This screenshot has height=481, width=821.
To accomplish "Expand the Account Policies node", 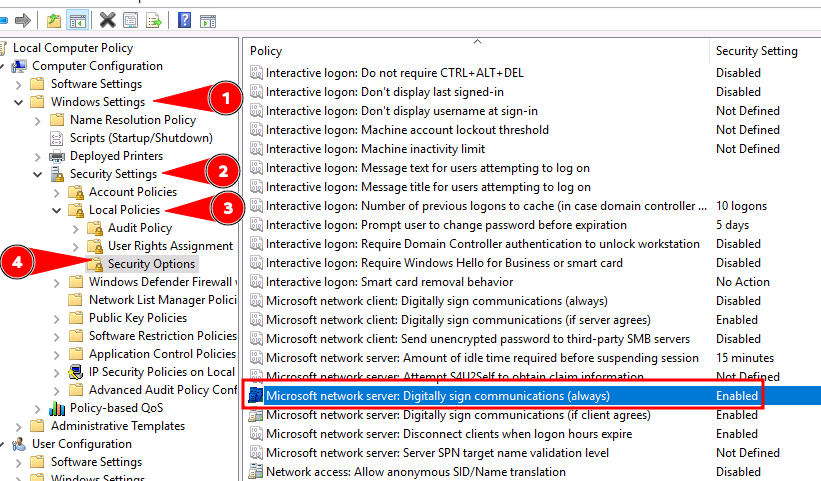I will pos(57,193).
